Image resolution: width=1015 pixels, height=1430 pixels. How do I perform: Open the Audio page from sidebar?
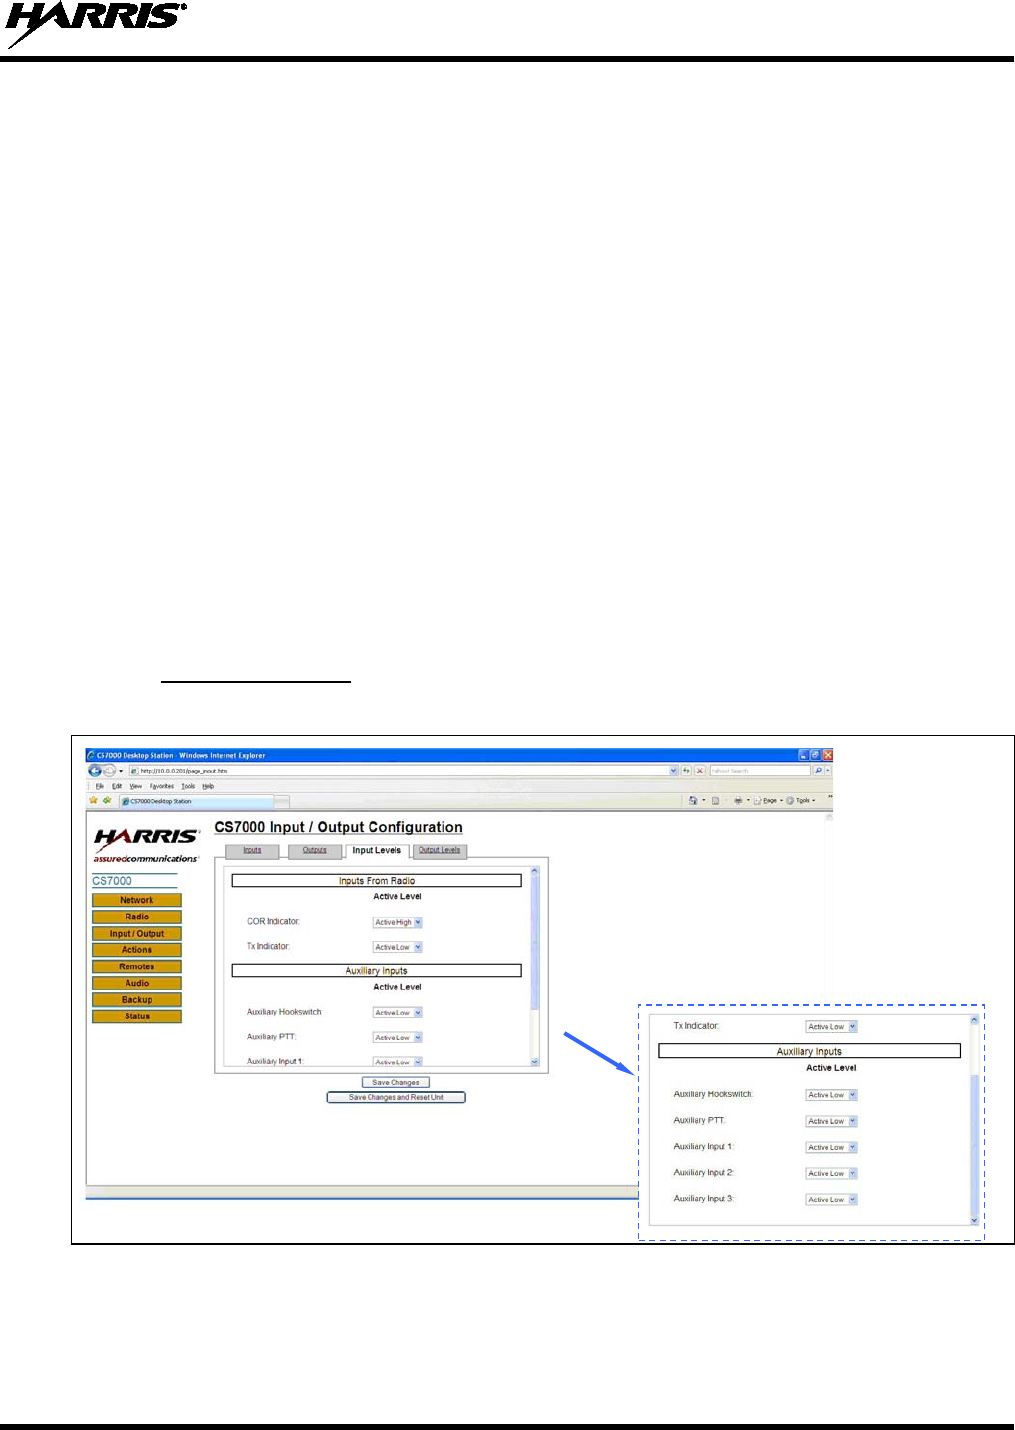pos(137,983)
